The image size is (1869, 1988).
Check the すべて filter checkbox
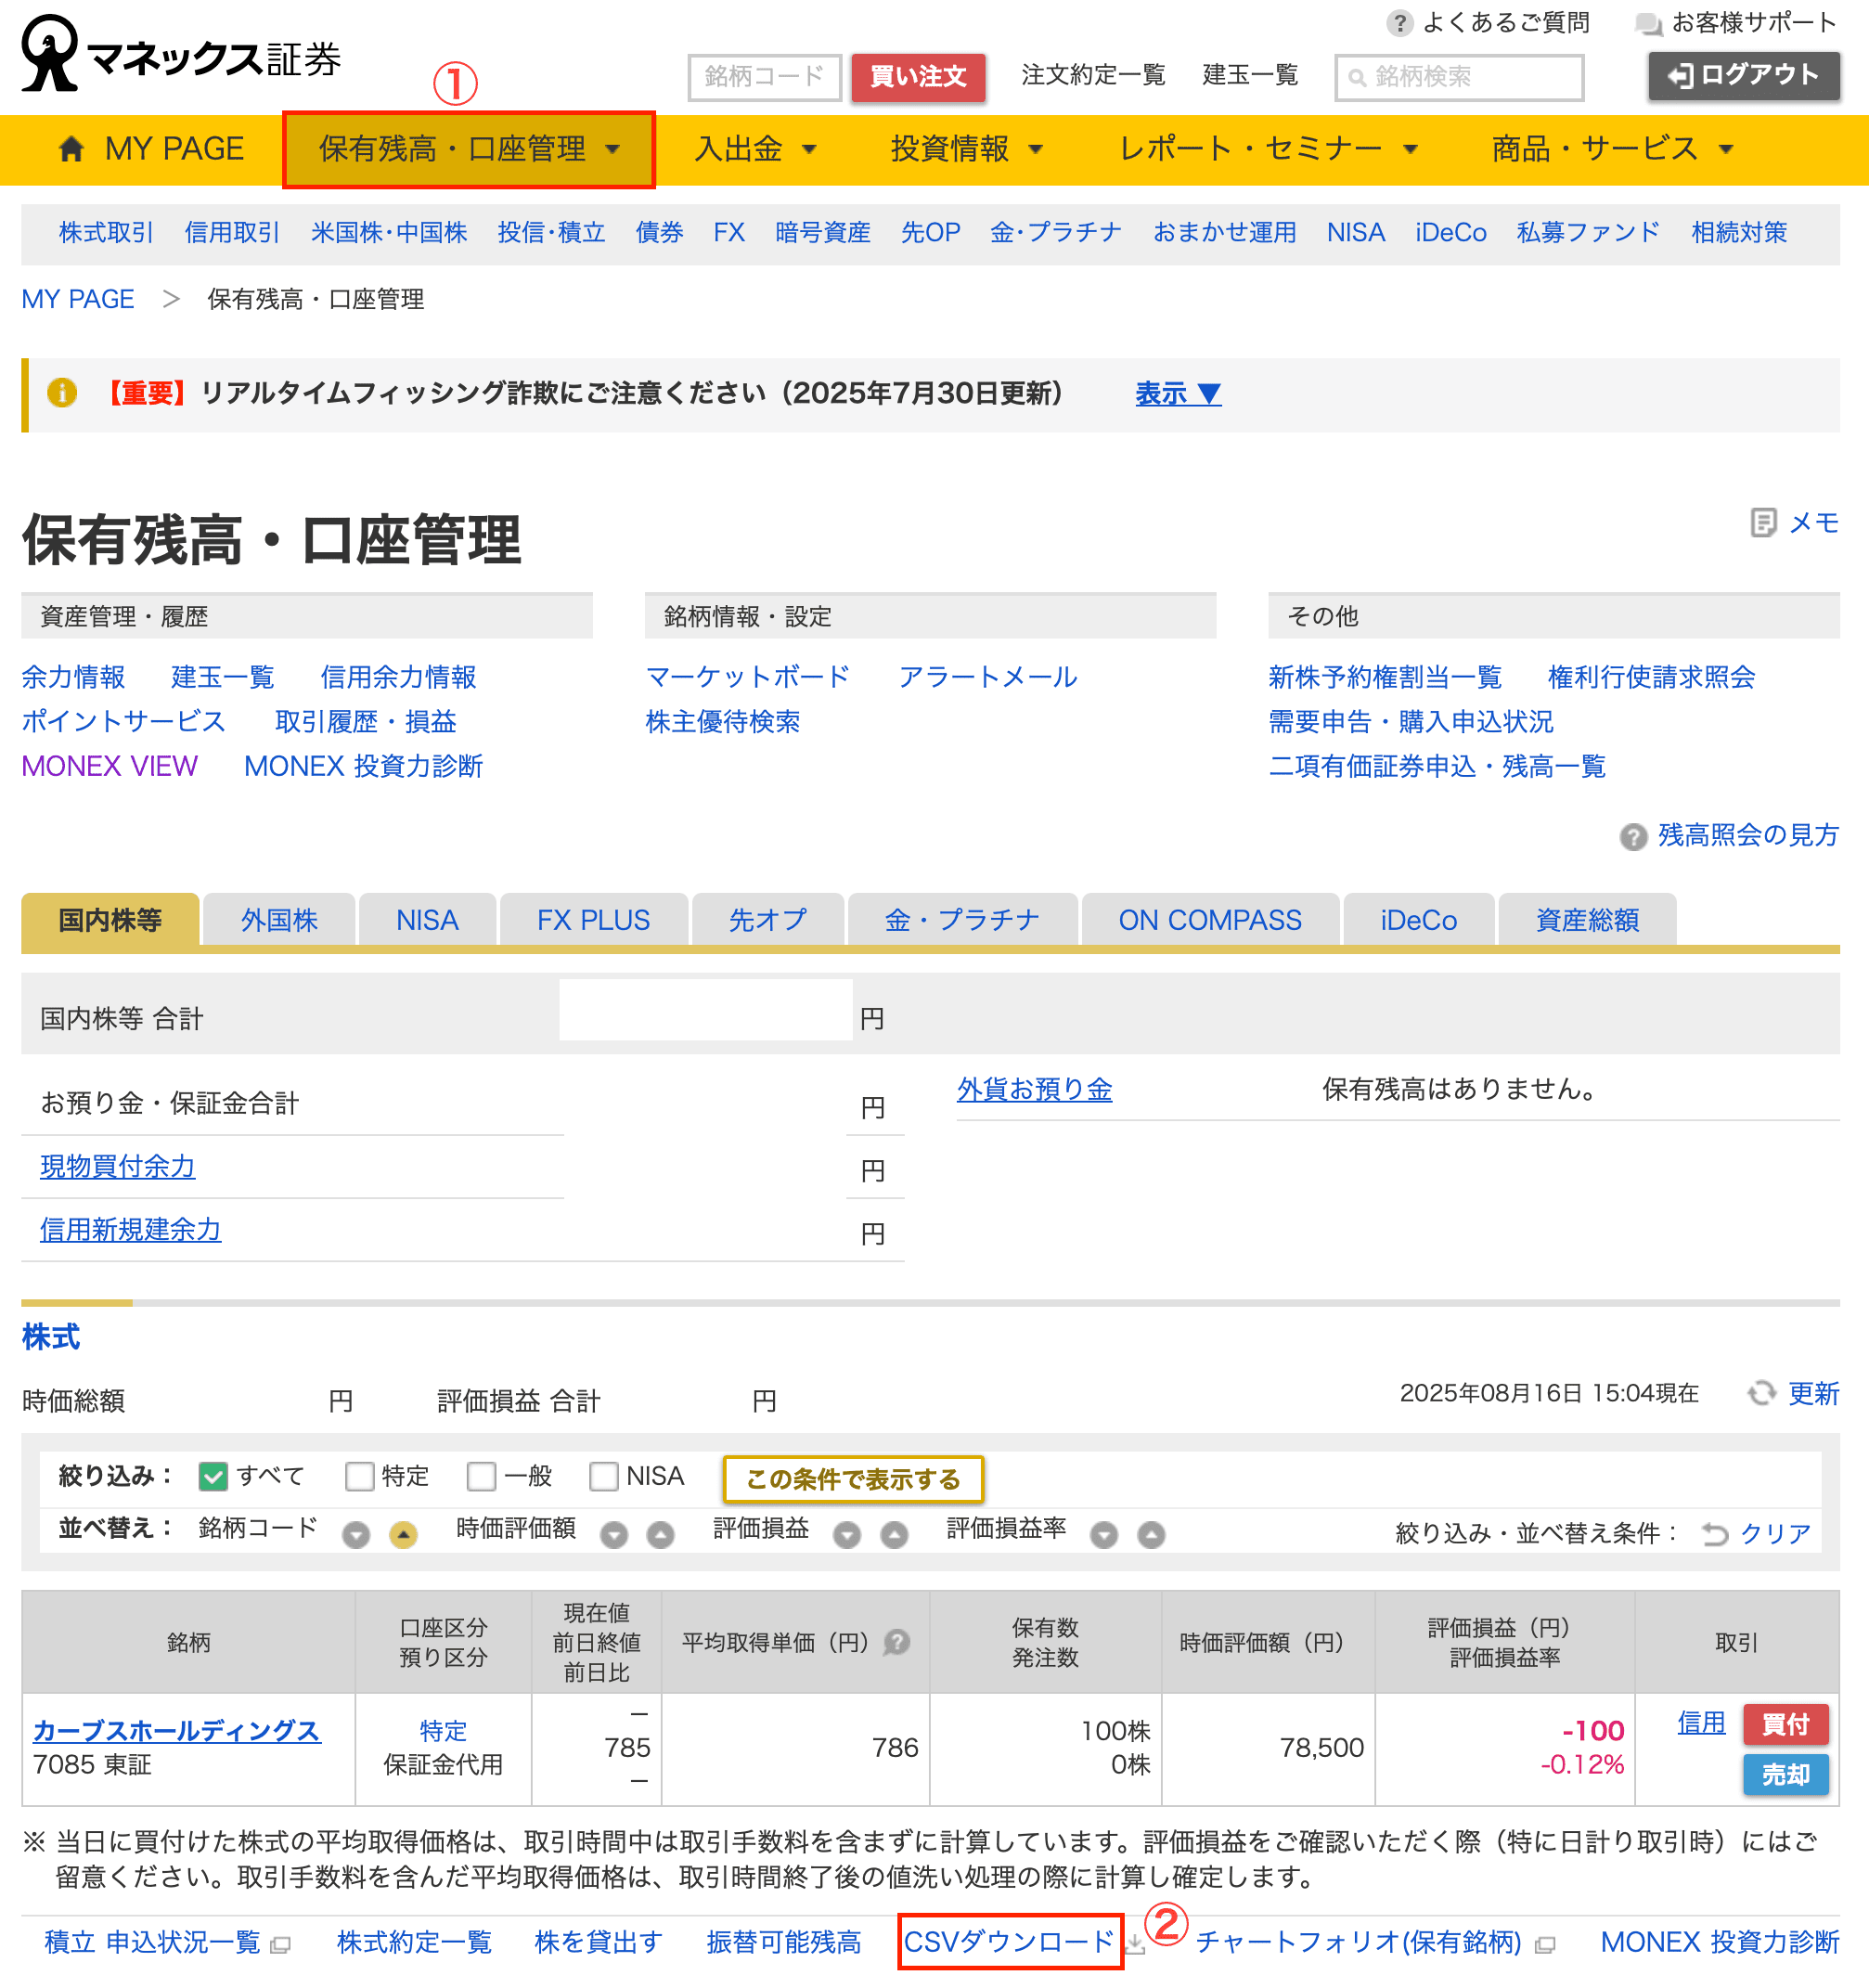click(x=213, y=1477)
